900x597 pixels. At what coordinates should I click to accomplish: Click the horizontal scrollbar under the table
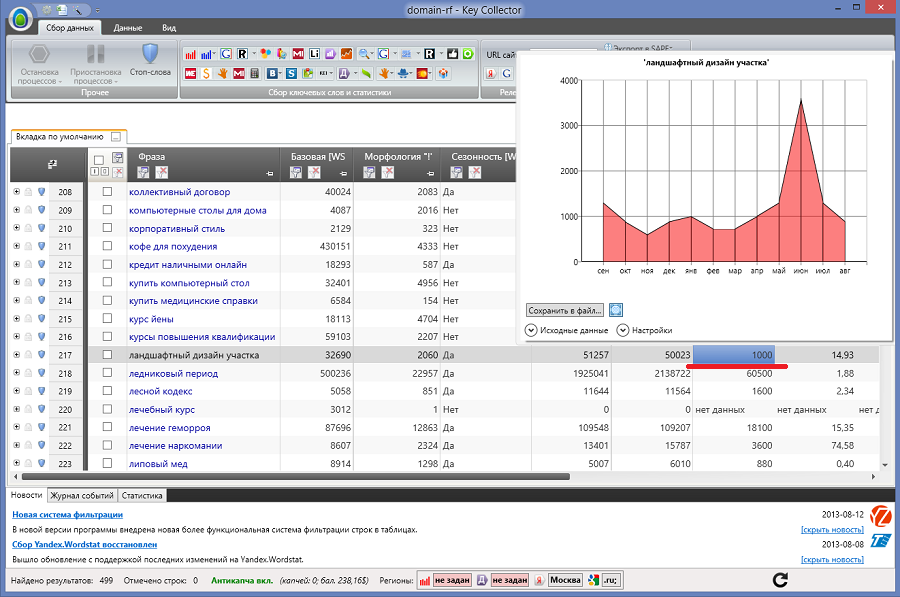pos(296,476)
